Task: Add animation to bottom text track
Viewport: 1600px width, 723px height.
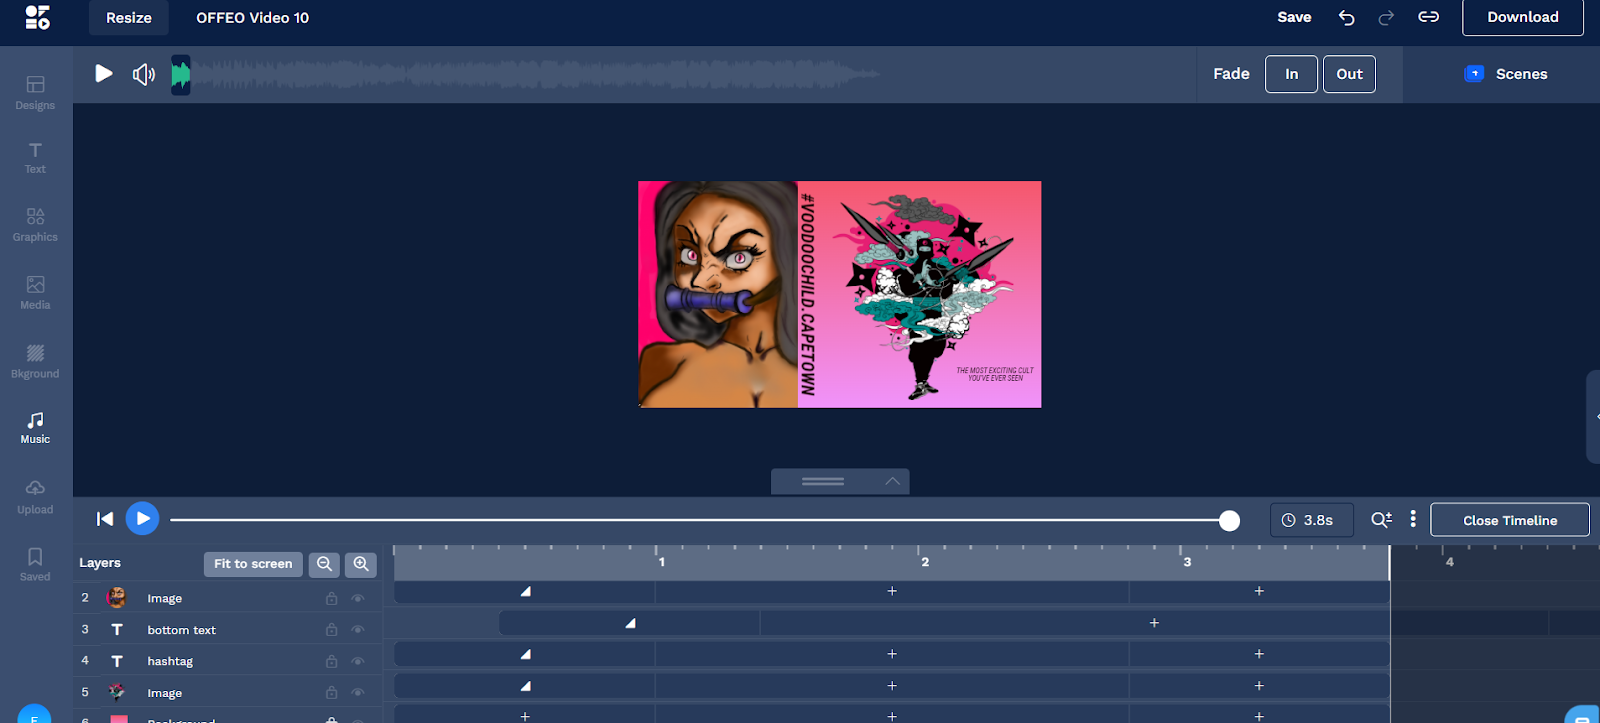Action: tap(1154, 623)
